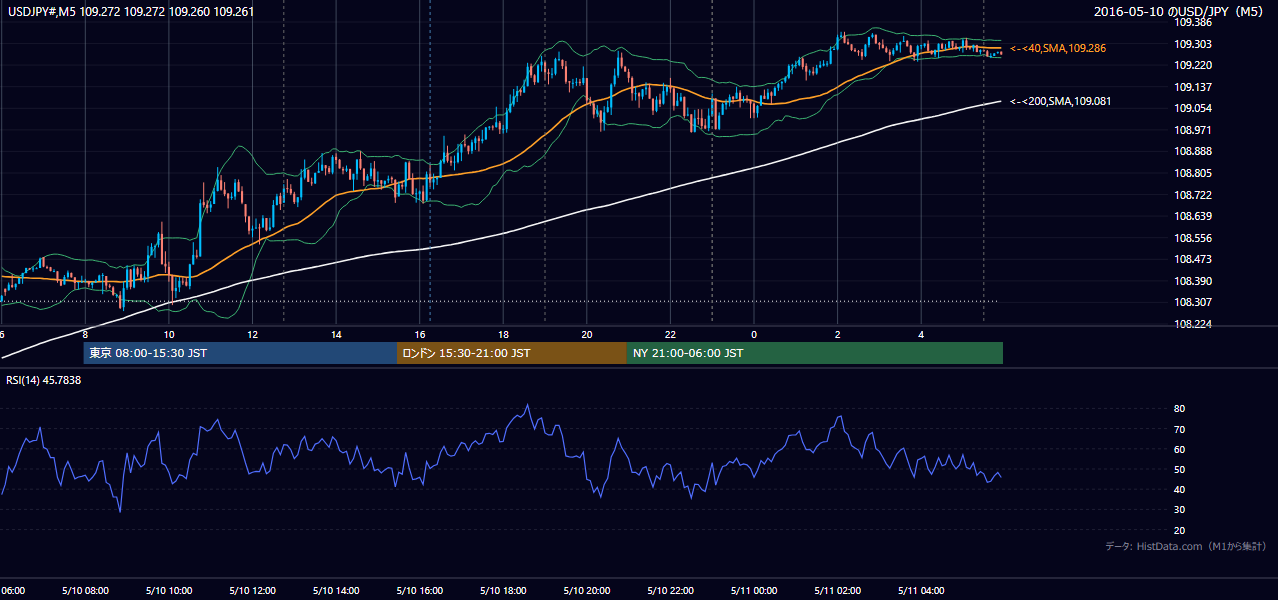
Task: Click hour tick 12 under price chart
Action: pyautogui.click(x=252, y=335)
